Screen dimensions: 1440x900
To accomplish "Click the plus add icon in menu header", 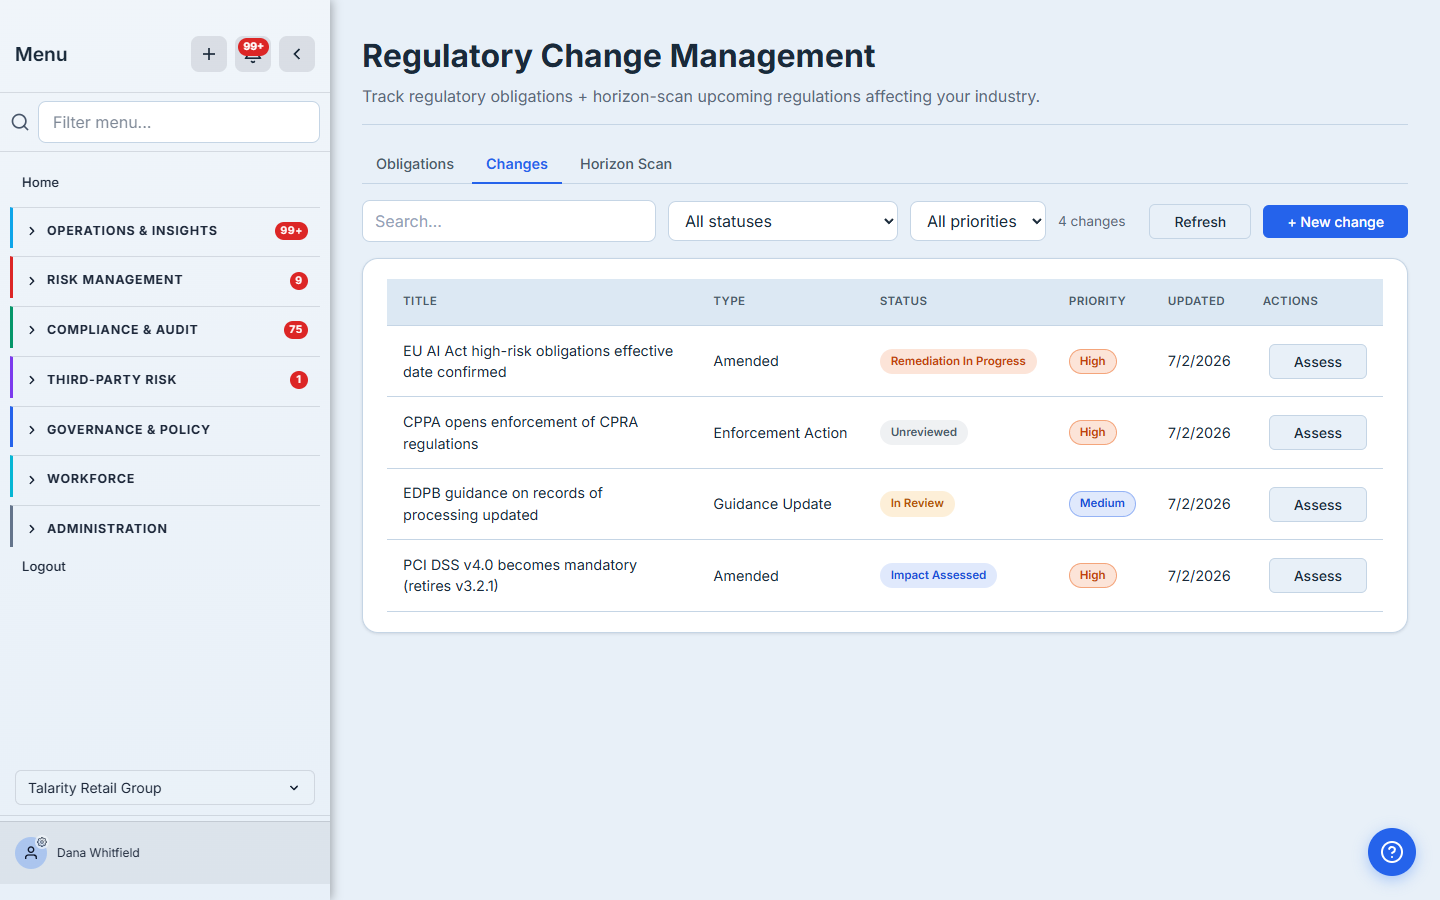I will (209, 54).
